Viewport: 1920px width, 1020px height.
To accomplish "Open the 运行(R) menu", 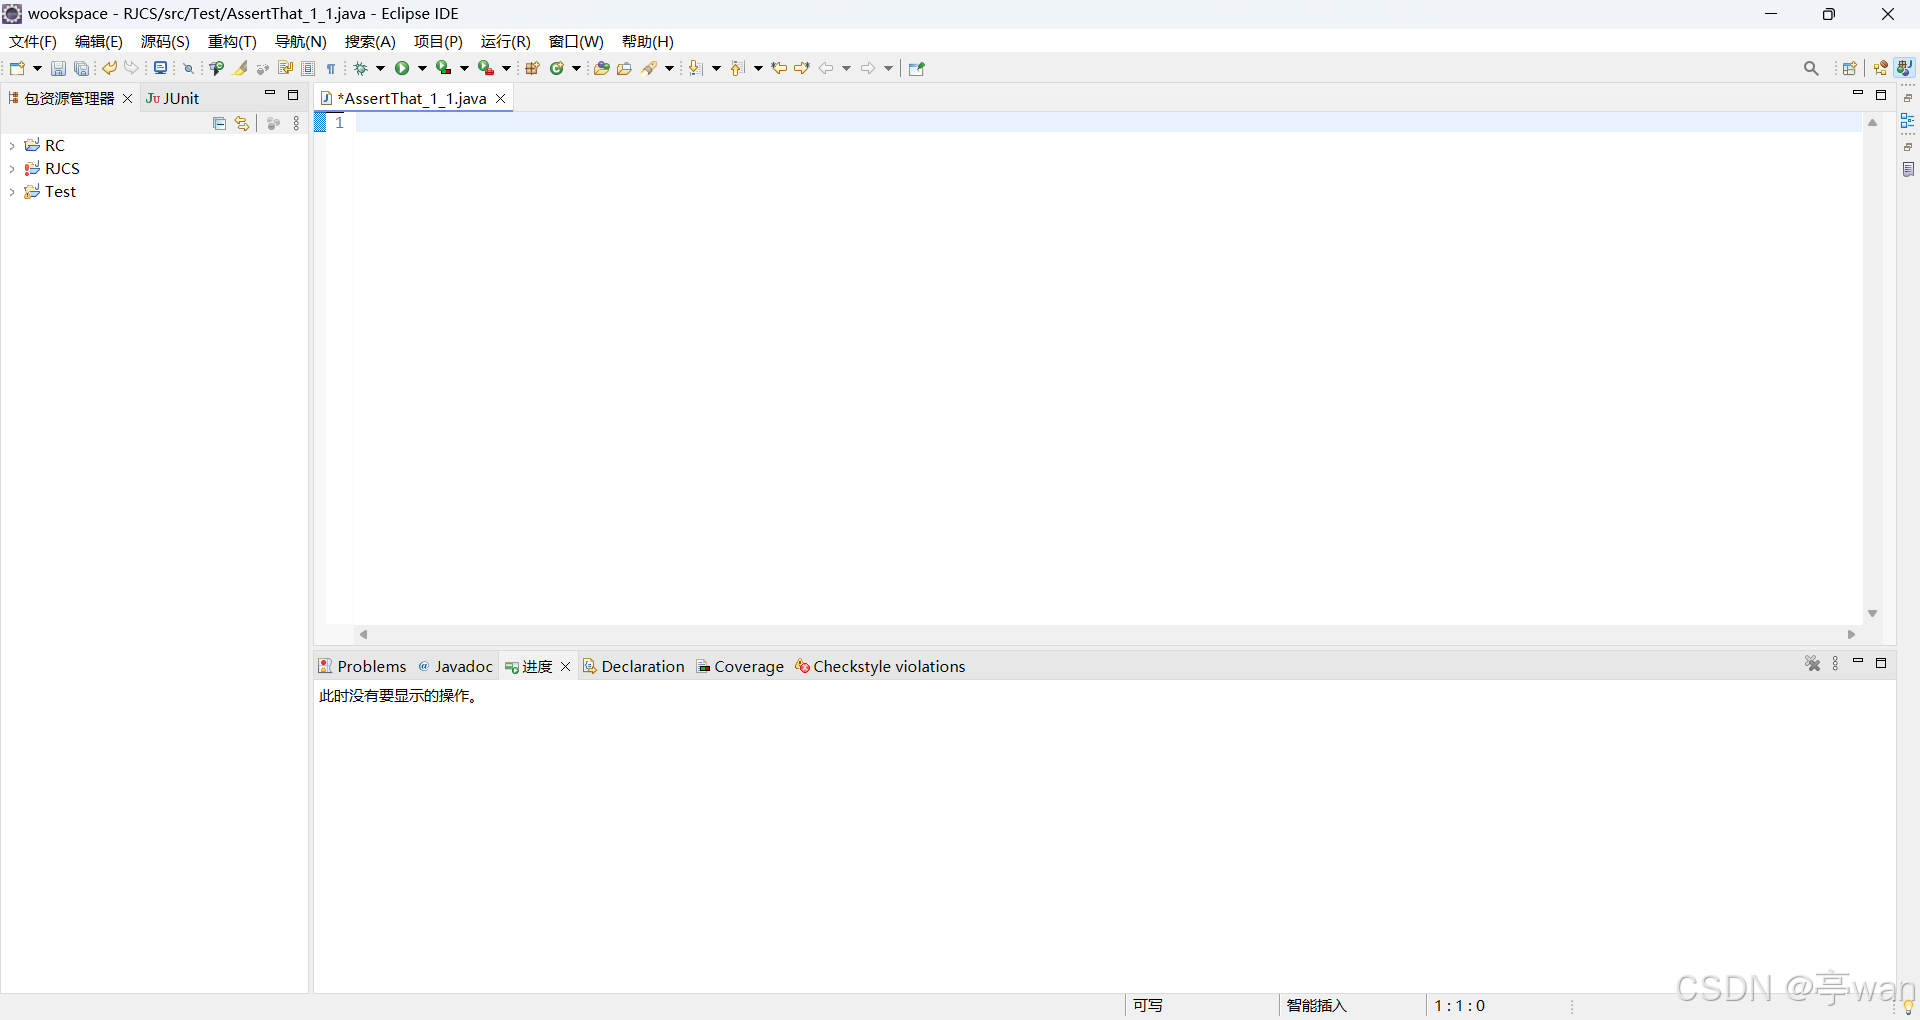I will coord(505,42).
